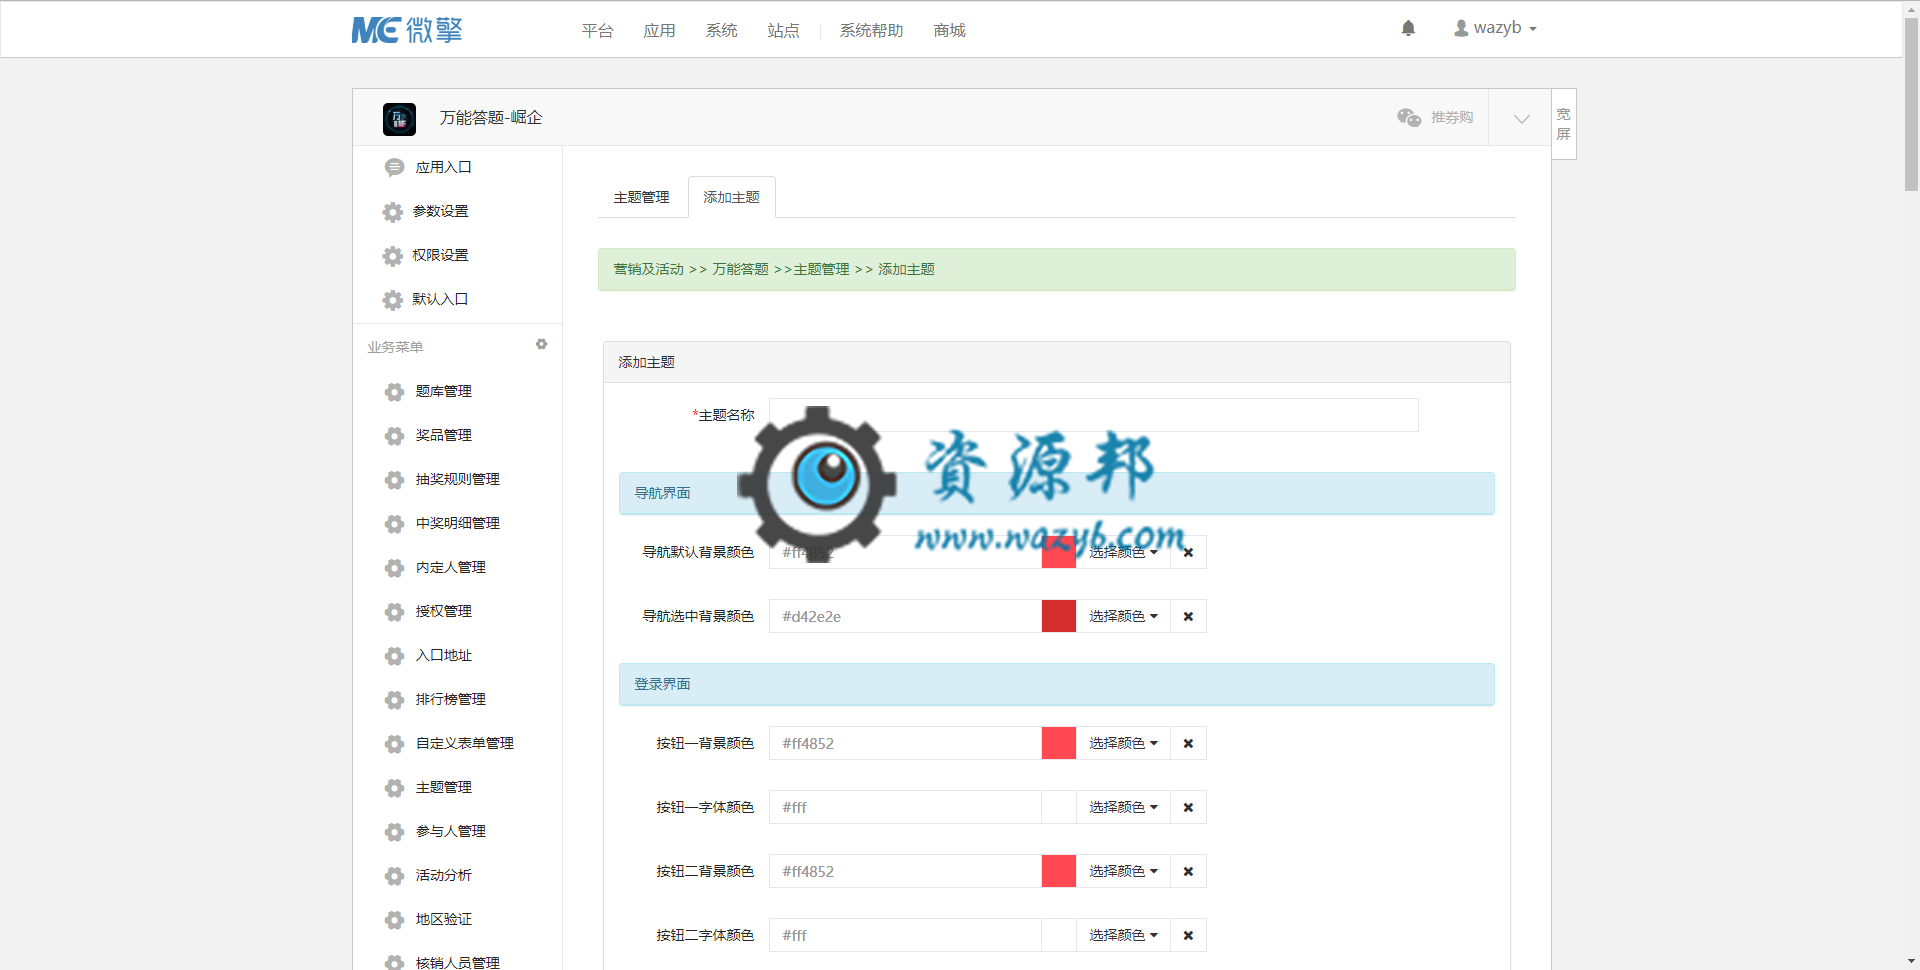Click the 按钮二背景颜色 red swatch
This screenshot has height=970, width=1920.
[x=1058, y=871]
